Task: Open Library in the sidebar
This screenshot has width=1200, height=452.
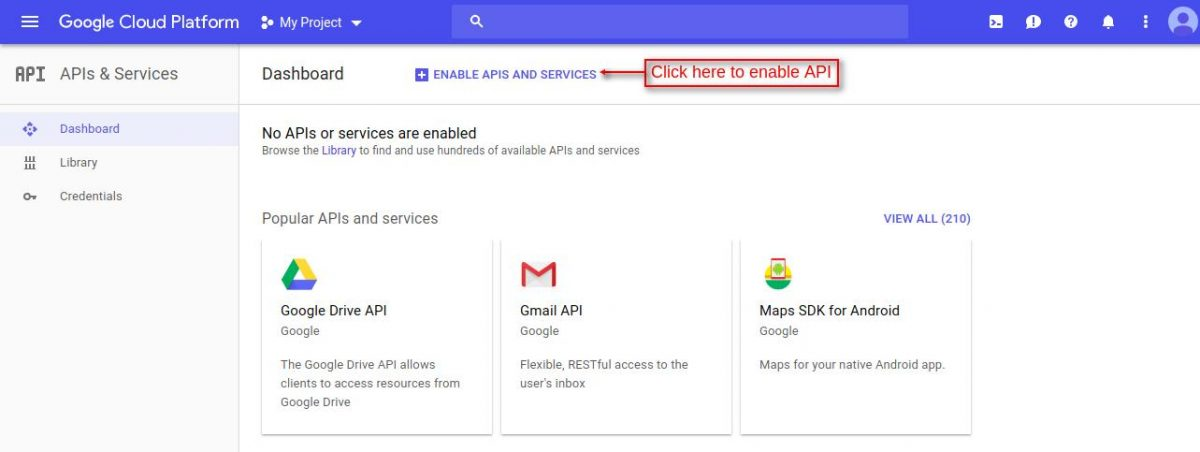Action: coord(78,163)
